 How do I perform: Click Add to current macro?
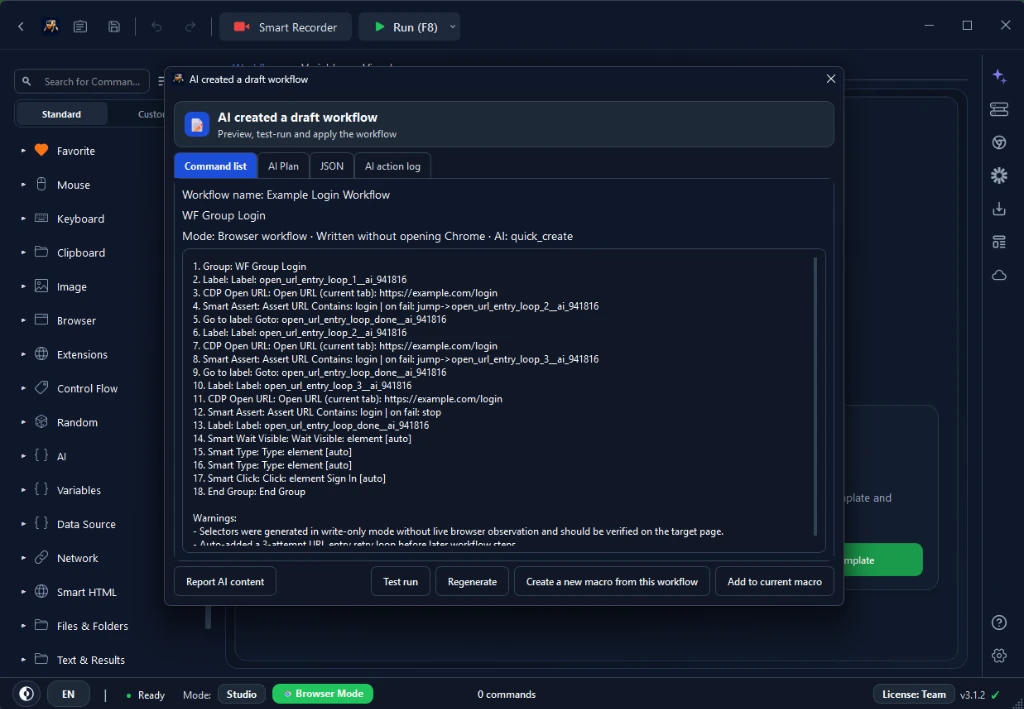pyautogui.click(x=775, y=582)
